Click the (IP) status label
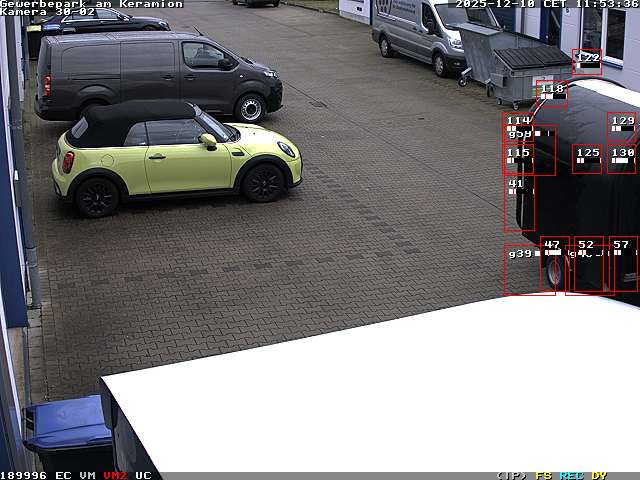Image resolution: width=640 pixels, height=480 pixels. click(x=511, y=475)
